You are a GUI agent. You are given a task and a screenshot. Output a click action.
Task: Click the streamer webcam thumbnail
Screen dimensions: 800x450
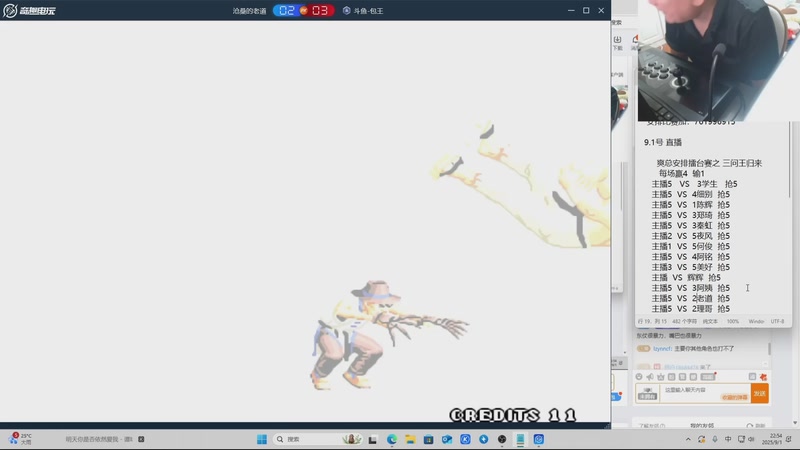coord(718,60)
